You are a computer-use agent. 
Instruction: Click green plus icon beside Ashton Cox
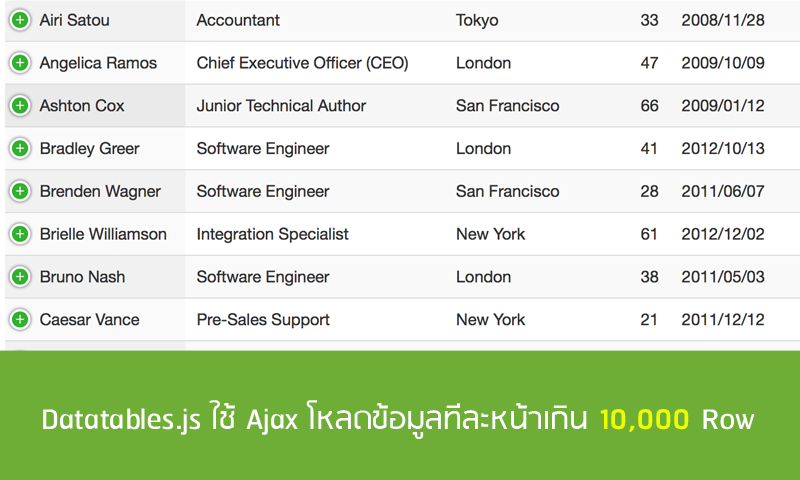coord(19,106)
